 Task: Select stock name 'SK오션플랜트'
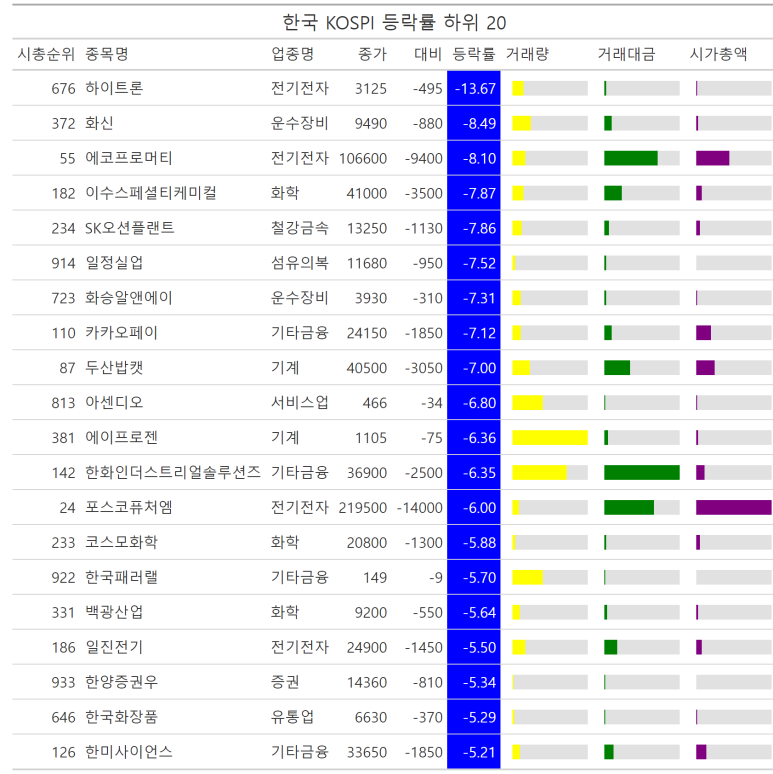coord(129,228)
